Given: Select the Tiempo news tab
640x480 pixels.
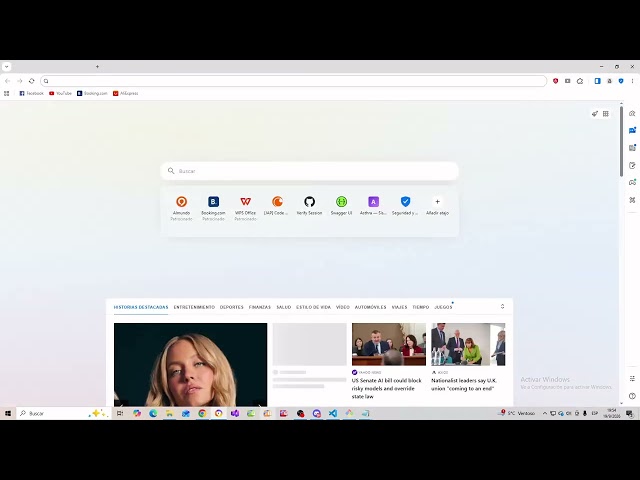Looking at the screenshot, I should coord(420,307).
